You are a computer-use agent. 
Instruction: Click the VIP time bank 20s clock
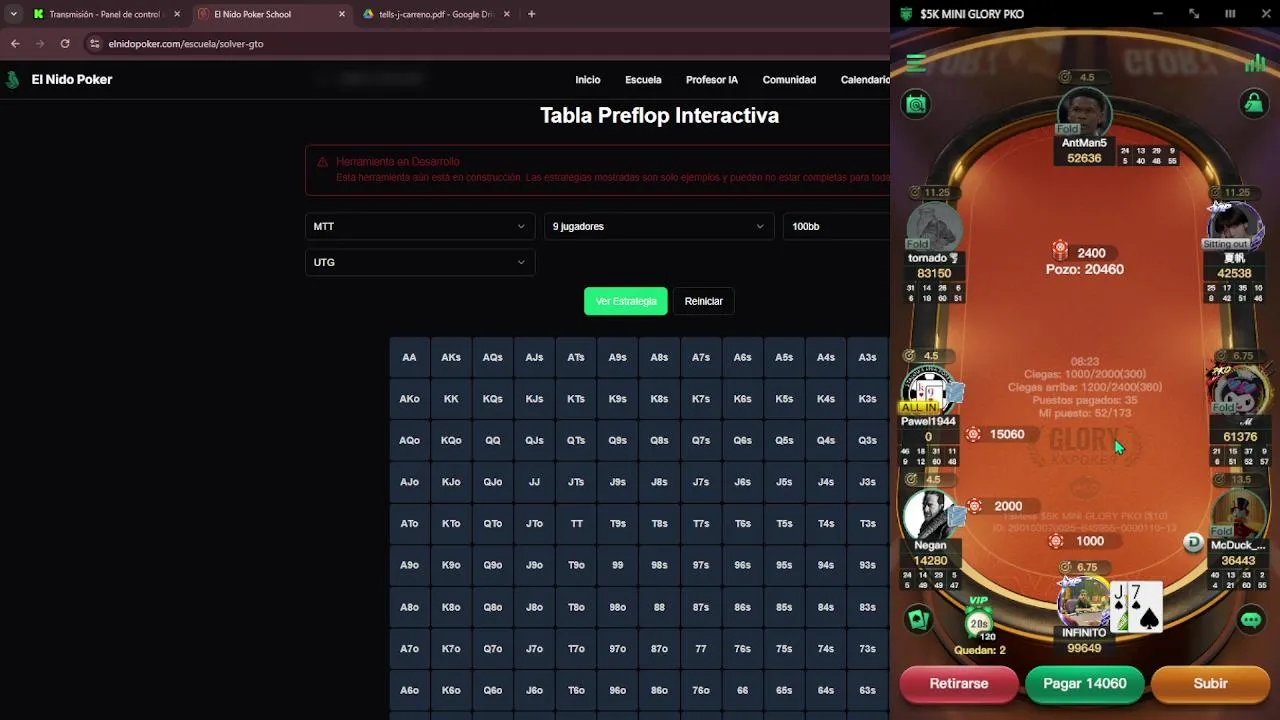[x=978, y=623]
